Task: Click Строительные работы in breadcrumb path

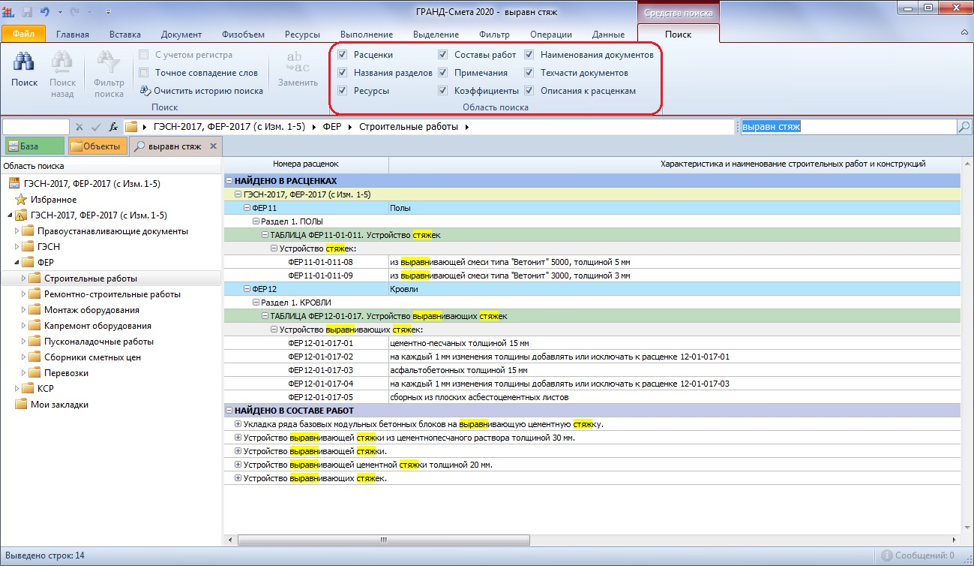Action: tap(409, 127)
